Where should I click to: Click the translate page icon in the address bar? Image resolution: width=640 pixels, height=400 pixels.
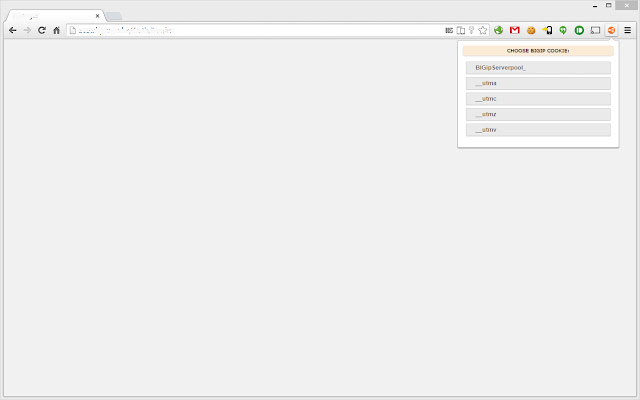(461, 30)
